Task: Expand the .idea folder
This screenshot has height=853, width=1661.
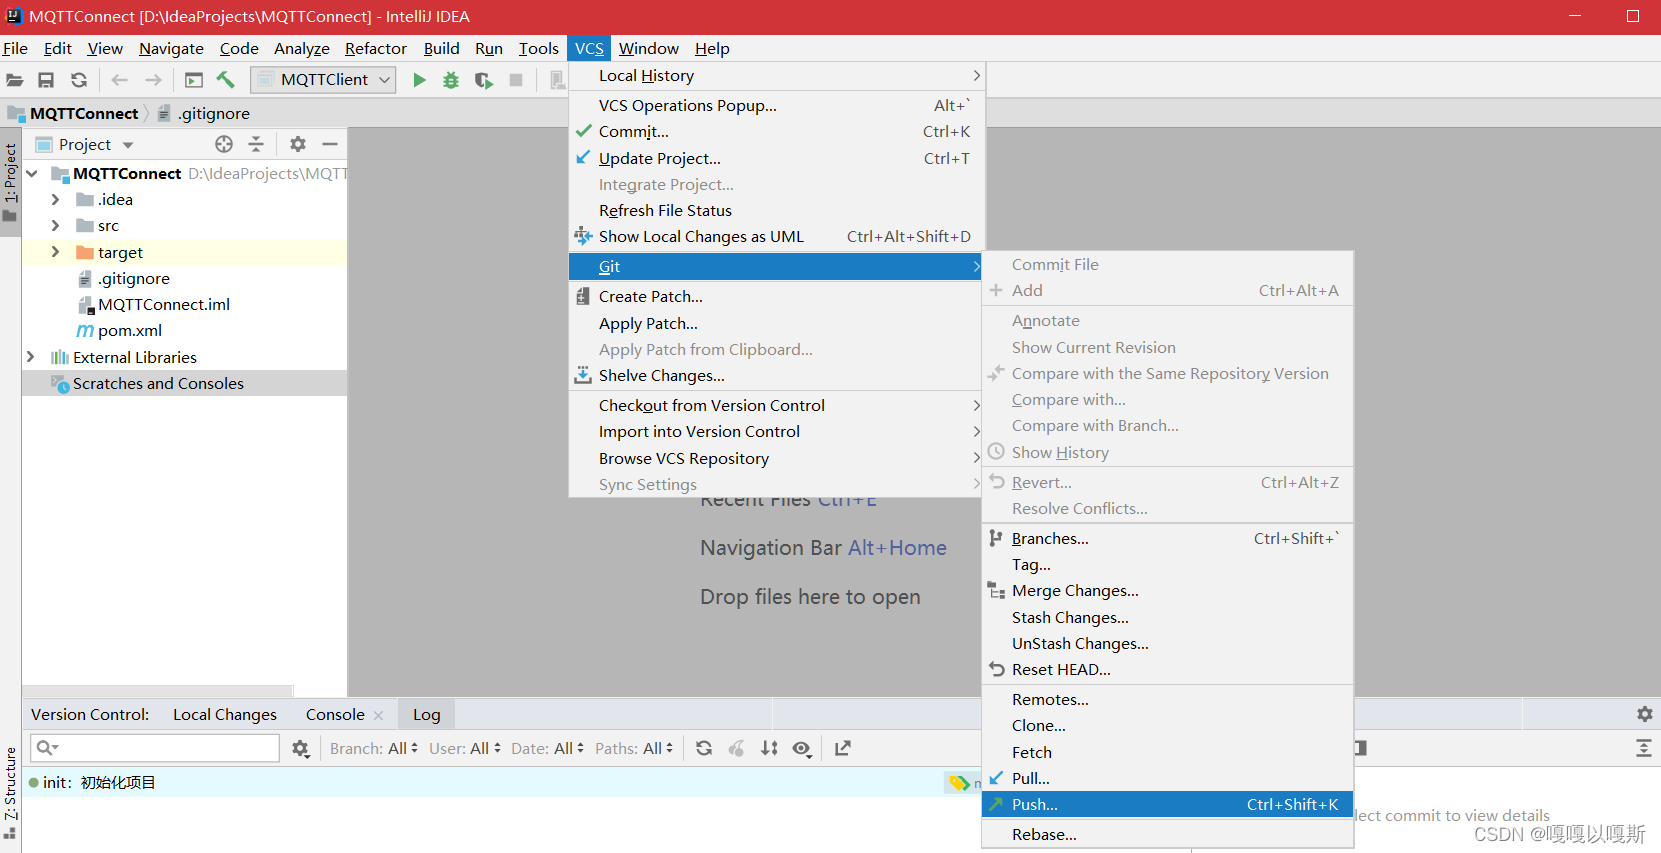Action: point(56,199)
